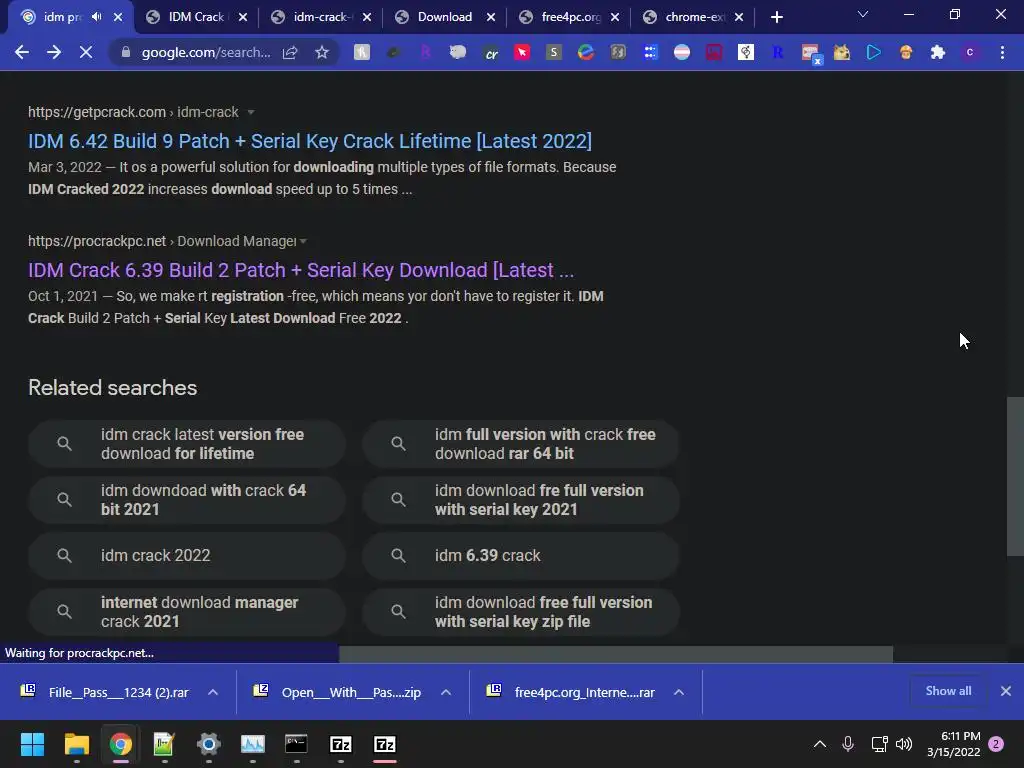Mute the idm tab via its speaker icon
1024x768 pixels.
(x=97, y=17)
